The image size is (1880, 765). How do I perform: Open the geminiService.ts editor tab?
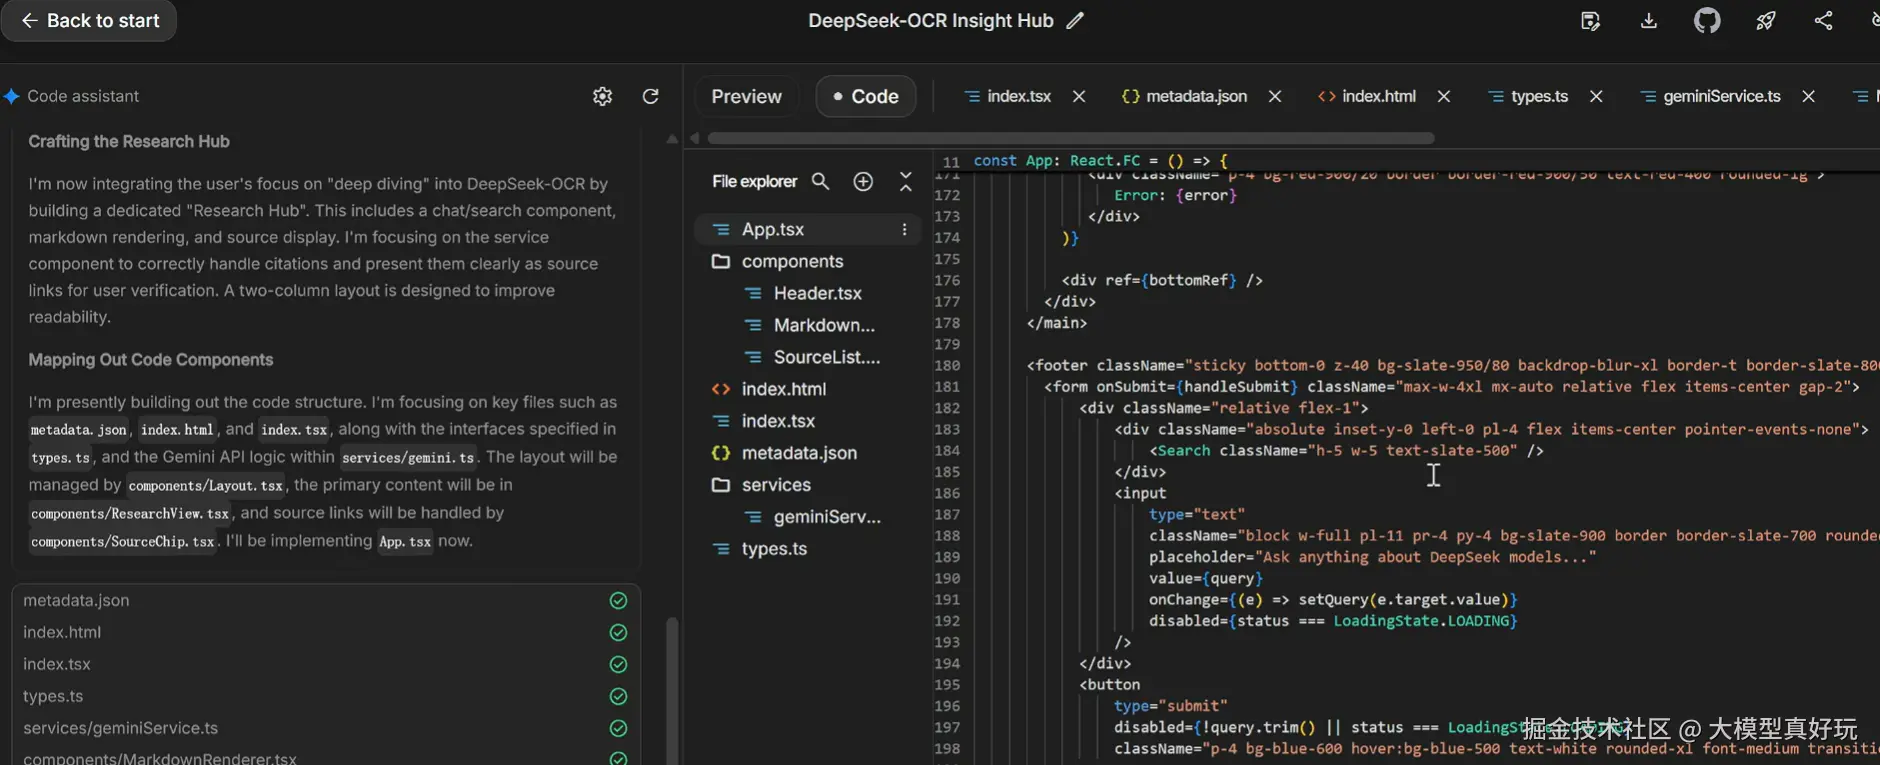click(x=1720, y=96)
